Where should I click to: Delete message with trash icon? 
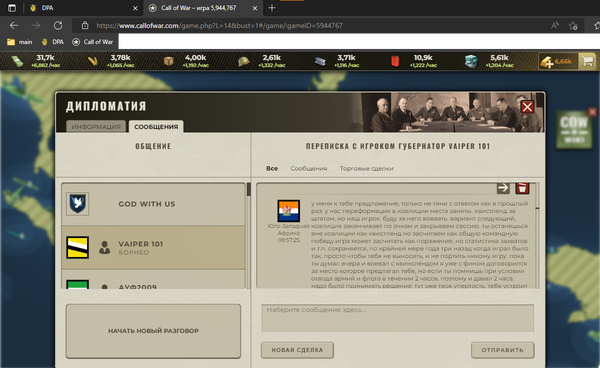(x=522, y=188)
